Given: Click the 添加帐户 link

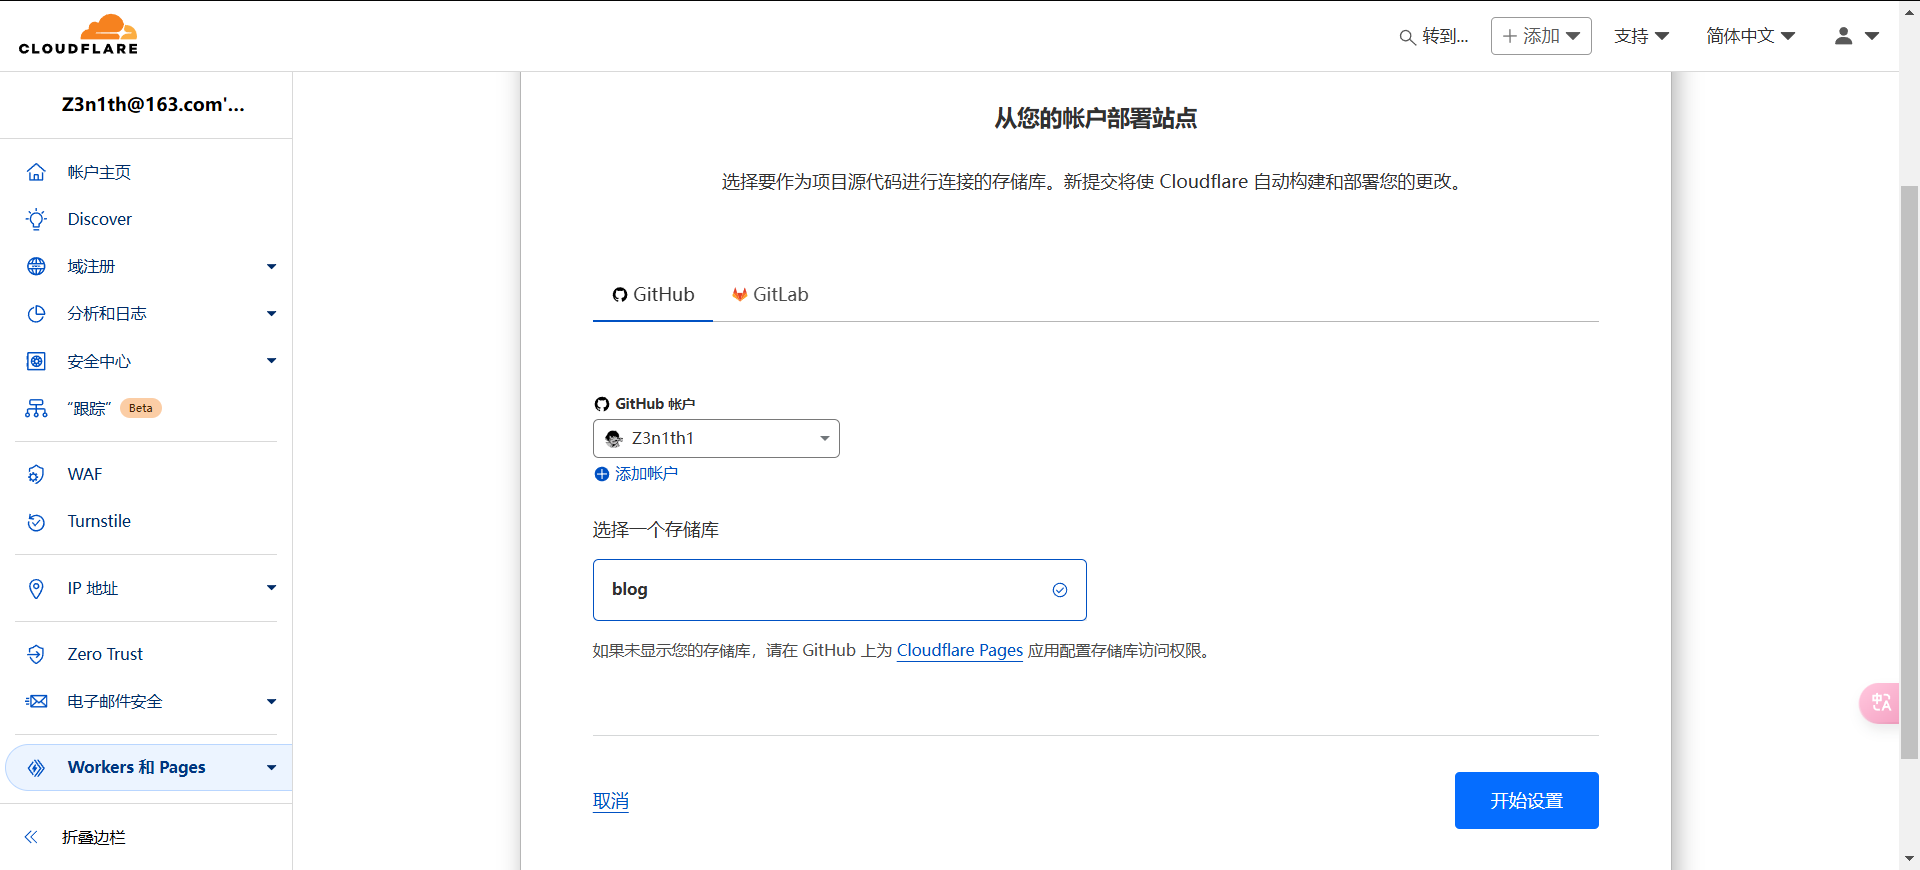Looking at the screenshot, I should pyautogui.click(x=646, y=474).
